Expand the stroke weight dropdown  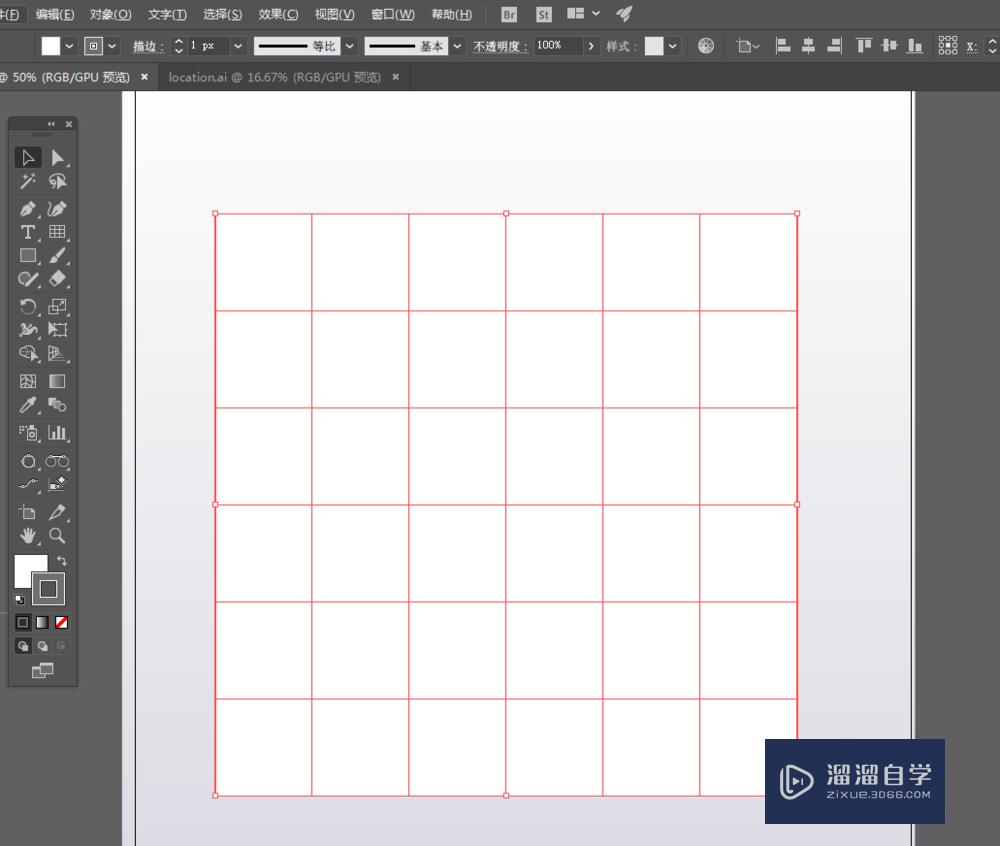[x=238, y=46]
